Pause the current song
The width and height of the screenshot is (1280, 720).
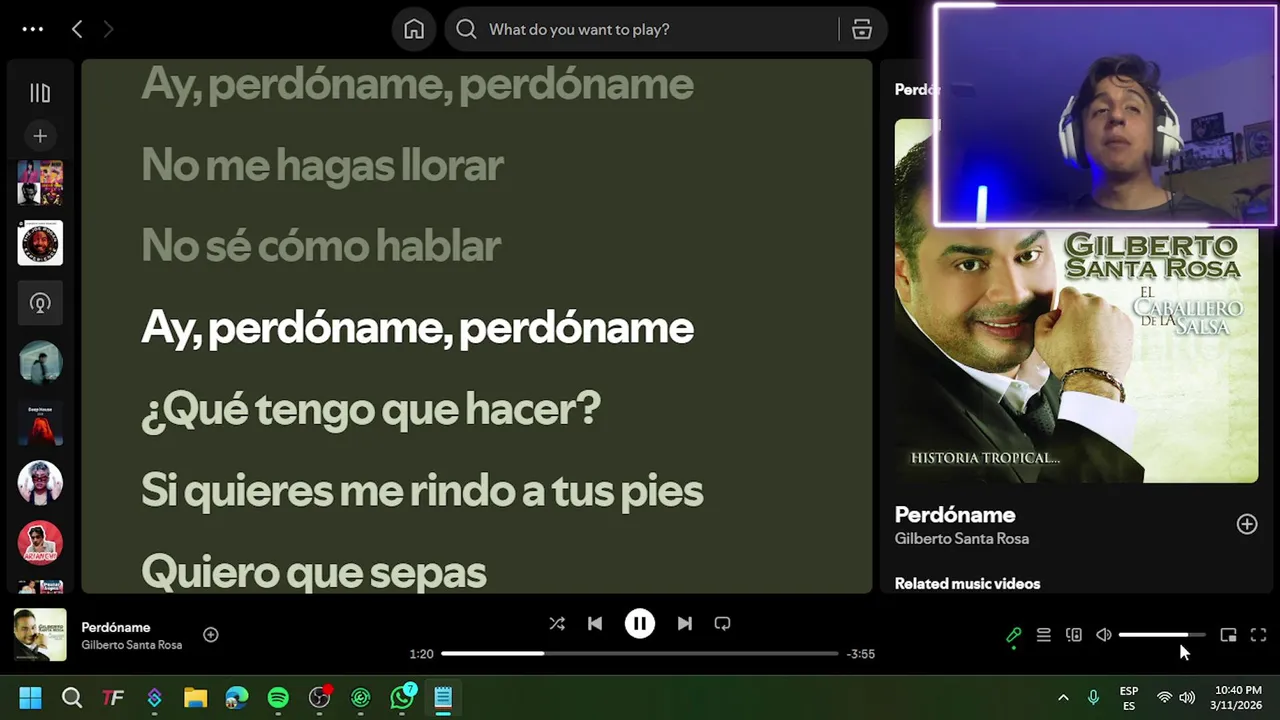coord(640,624)
